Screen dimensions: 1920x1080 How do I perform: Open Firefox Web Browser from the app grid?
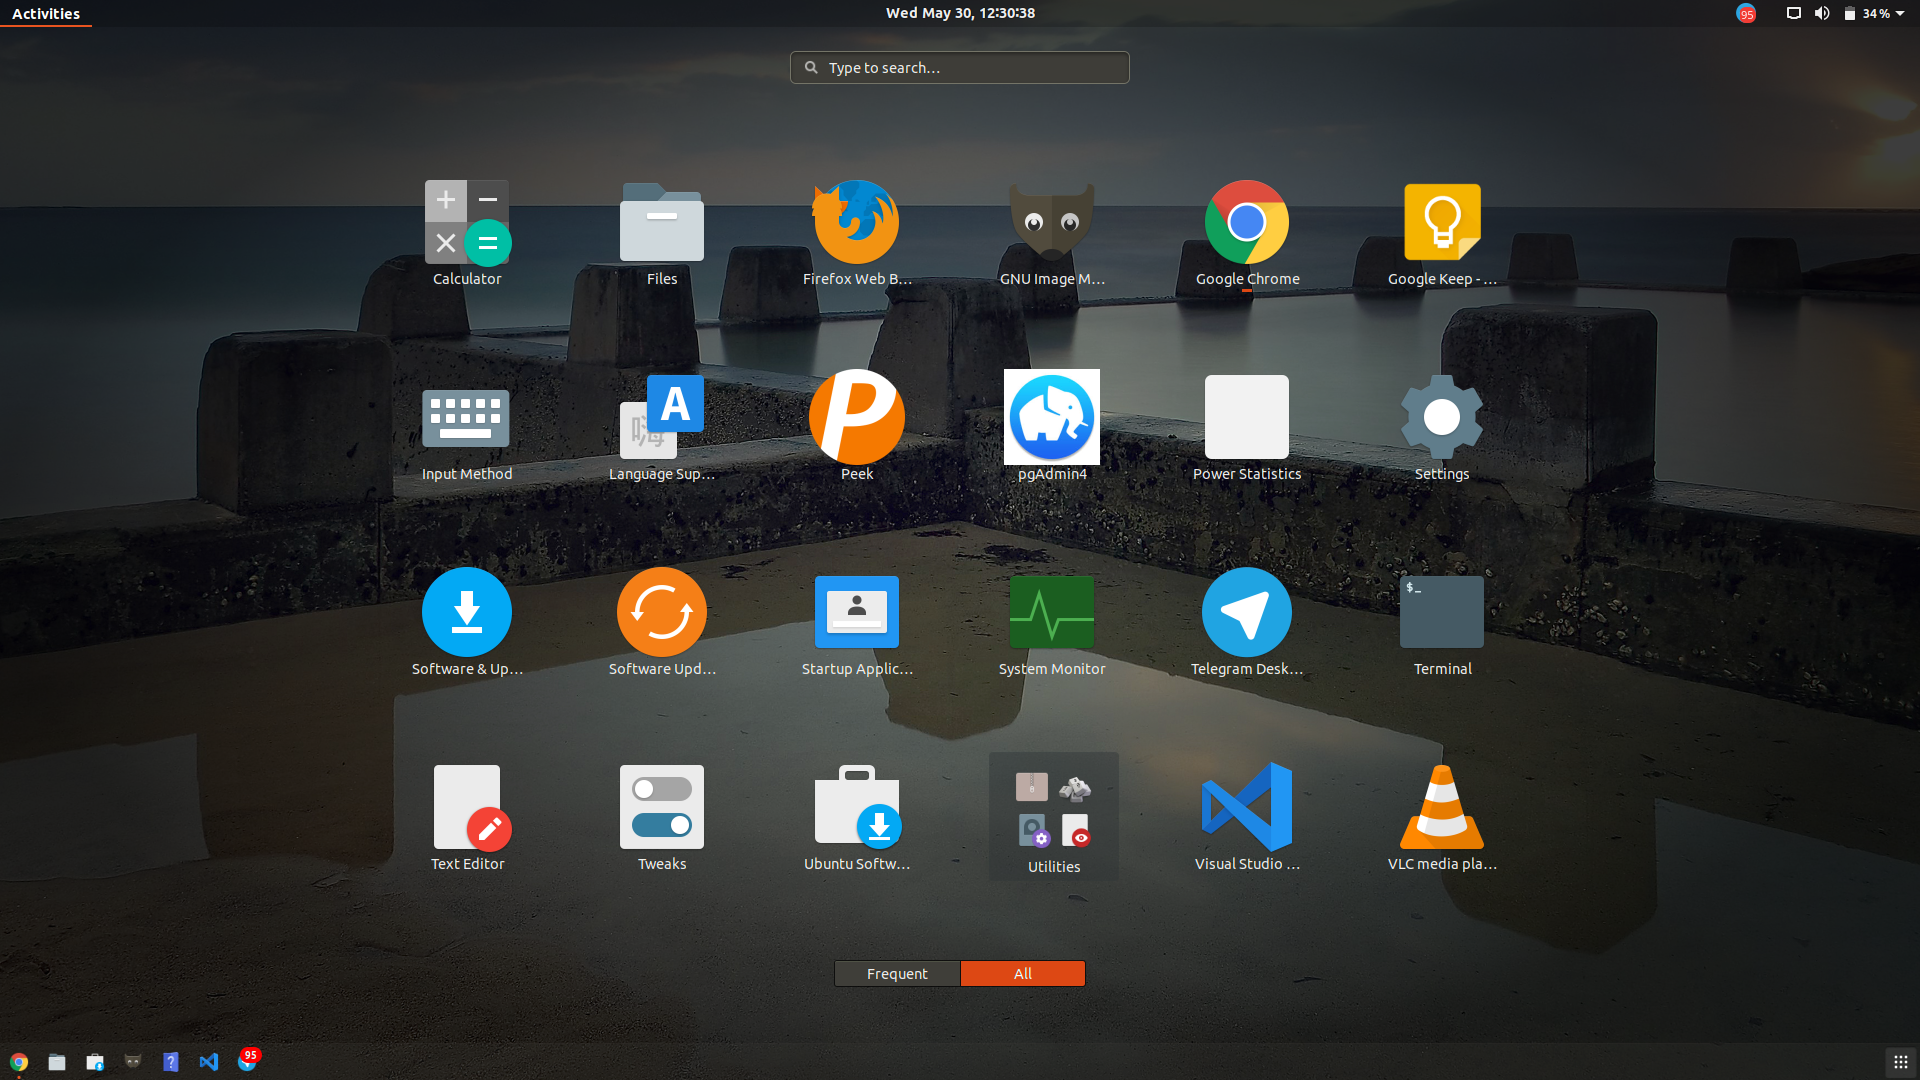857,234
